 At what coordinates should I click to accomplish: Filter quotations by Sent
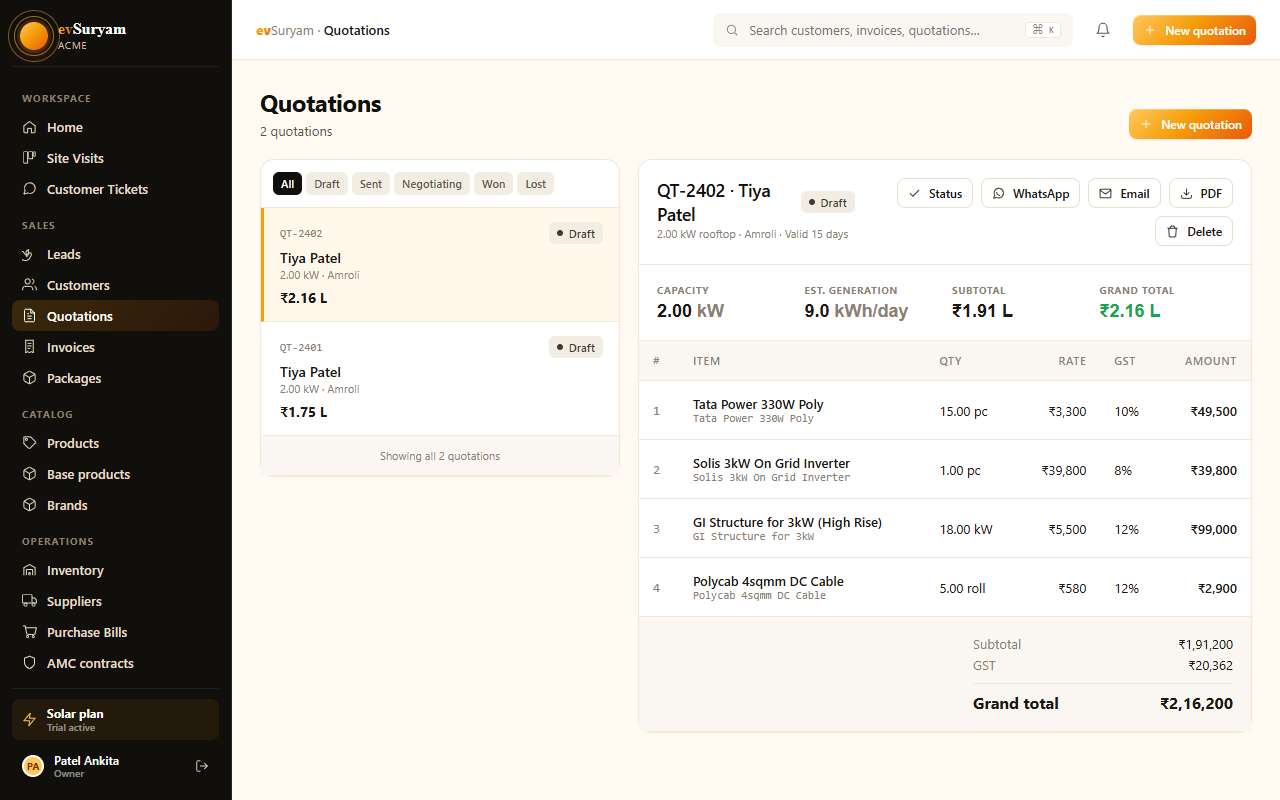[371, 184]
